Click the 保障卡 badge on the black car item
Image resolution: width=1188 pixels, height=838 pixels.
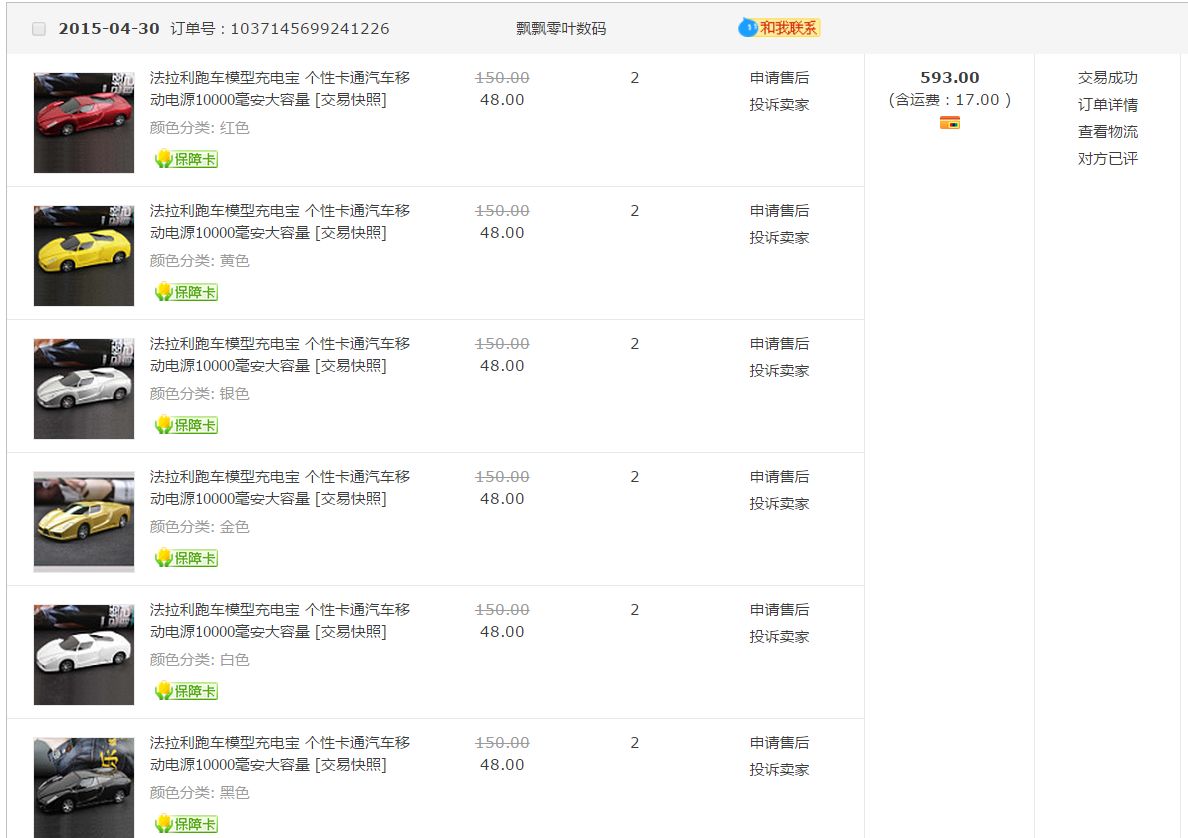[x=187, y=824]
